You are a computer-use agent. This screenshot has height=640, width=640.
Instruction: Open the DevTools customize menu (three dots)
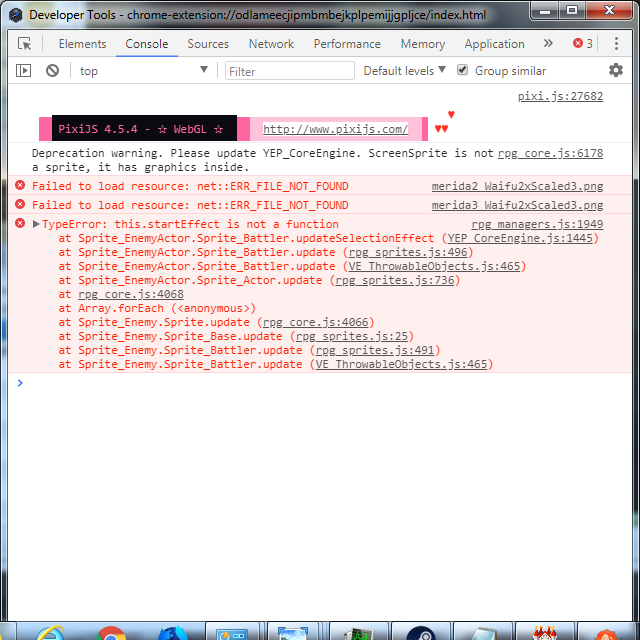click(616, 44)
